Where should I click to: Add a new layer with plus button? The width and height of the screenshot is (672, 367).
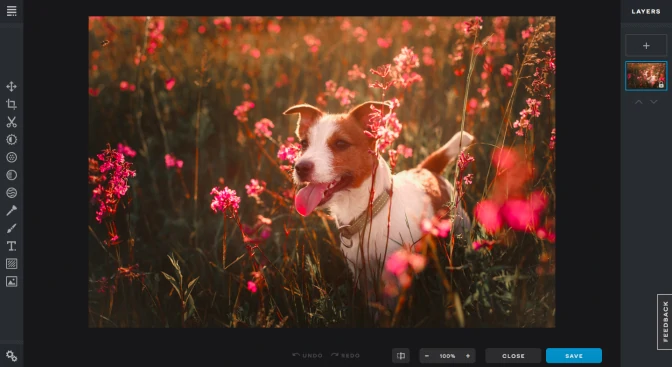tap(646, 45)
